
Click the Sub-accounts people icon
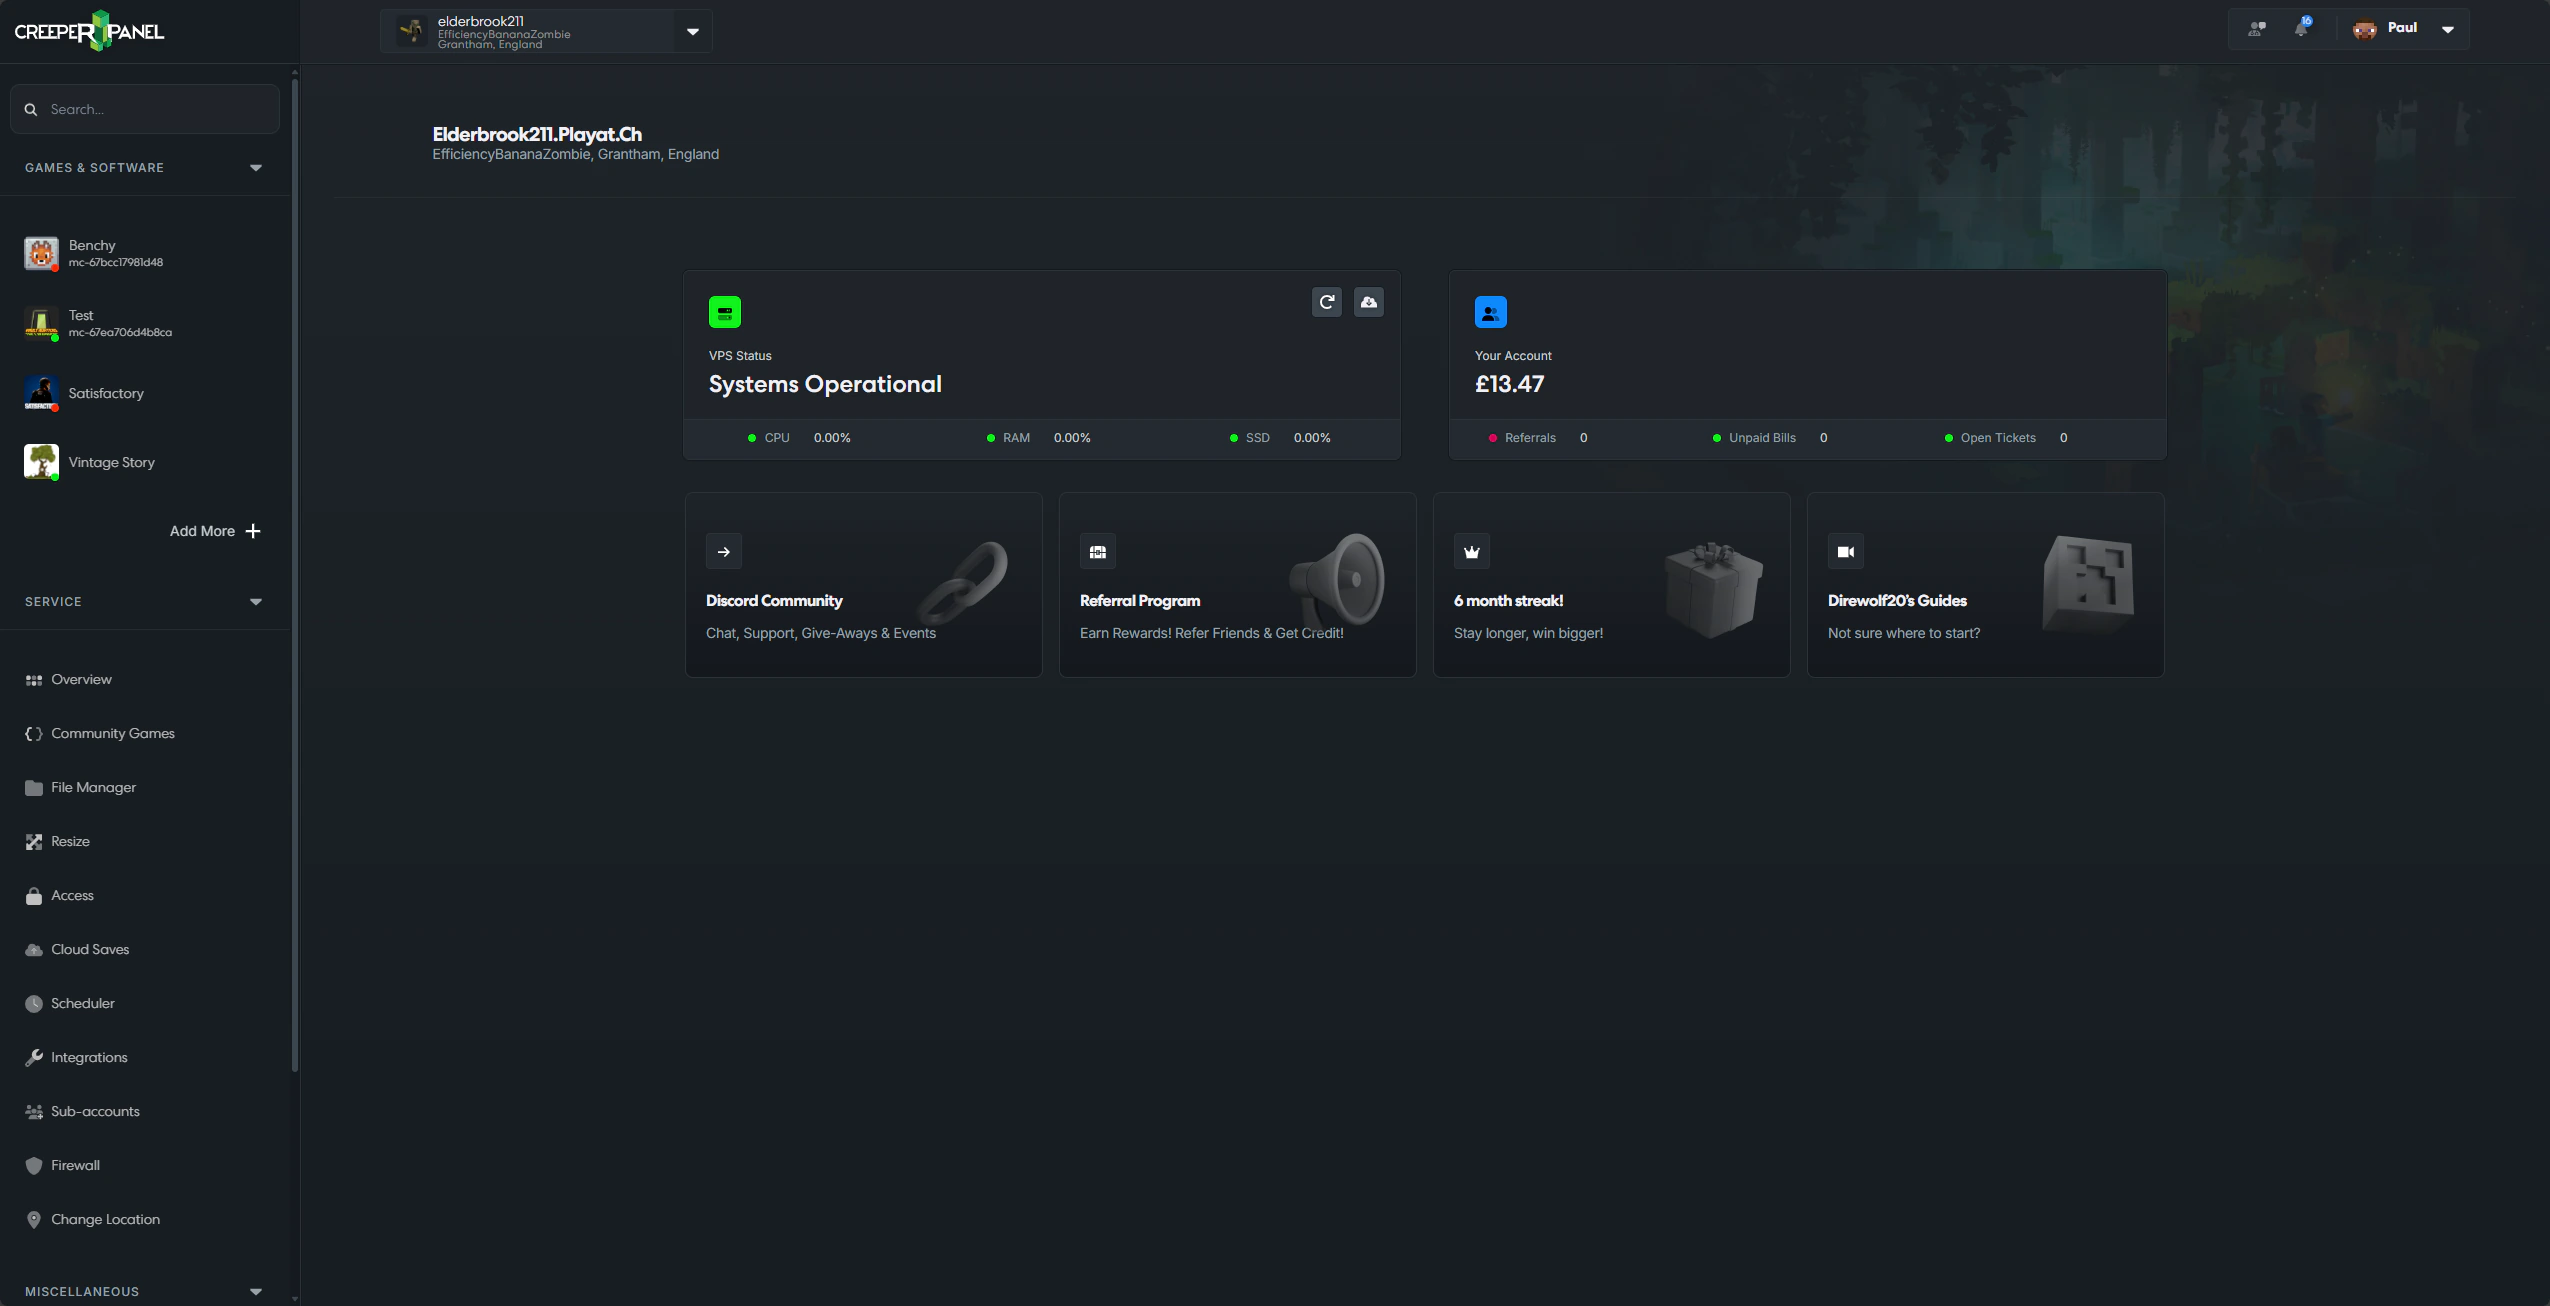(x=34, y=1112)
